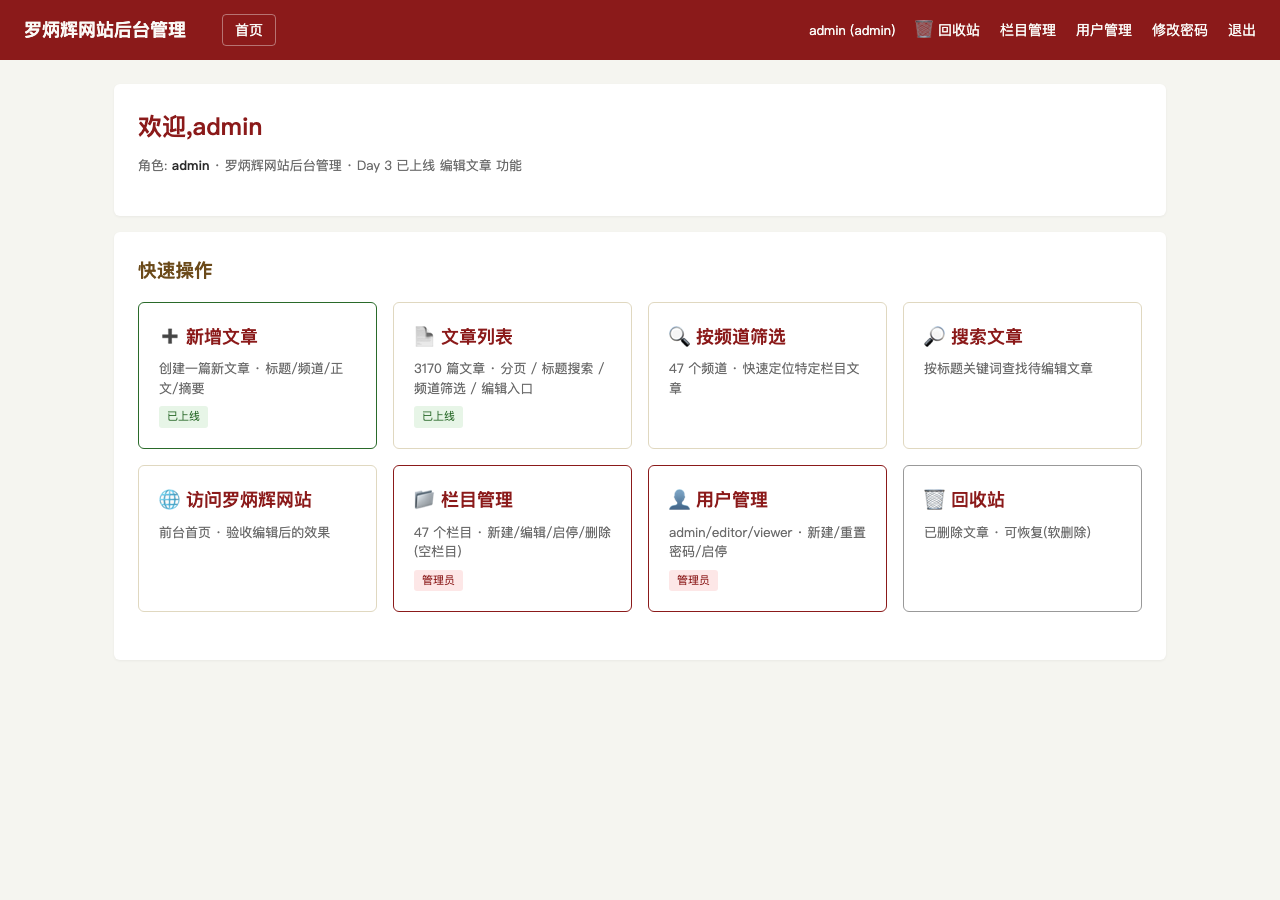Click the 管理员 badge on 栏目管理 card
Viewport: 1280px width, 900px height.
pos(438,580)
